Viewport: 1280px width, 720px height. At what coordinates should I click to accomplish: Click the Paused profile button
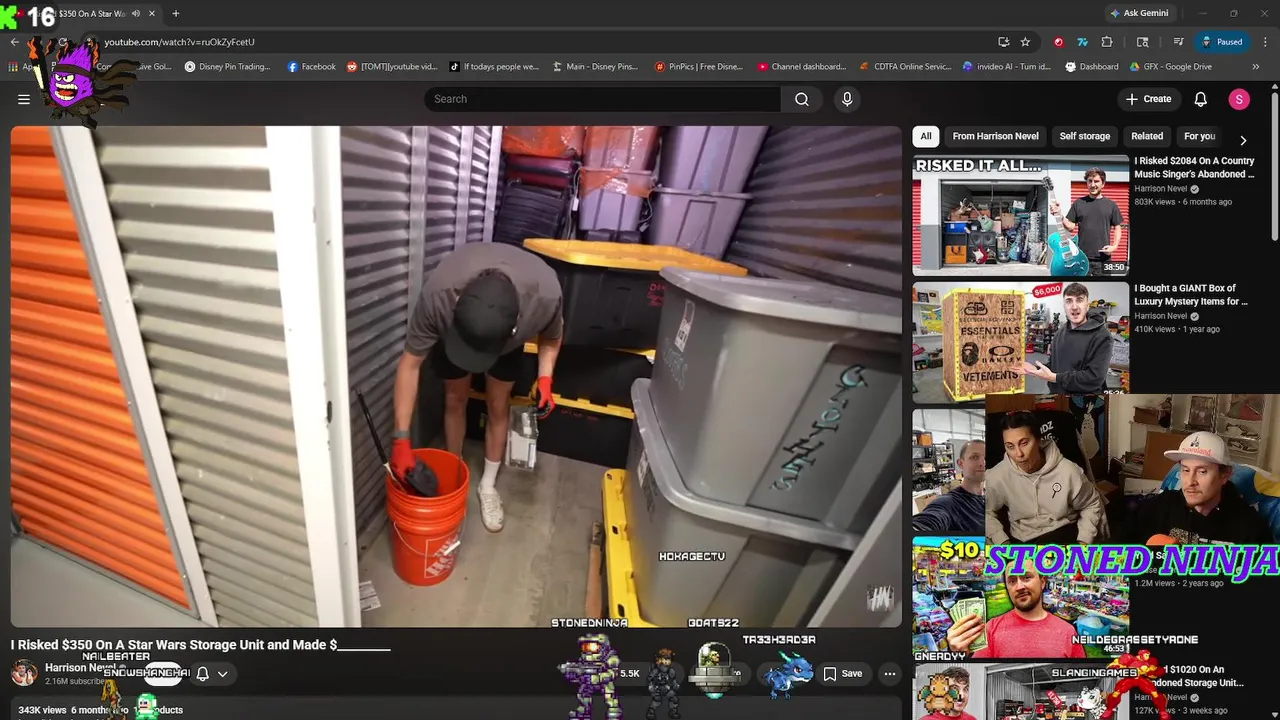point(1222,42)
